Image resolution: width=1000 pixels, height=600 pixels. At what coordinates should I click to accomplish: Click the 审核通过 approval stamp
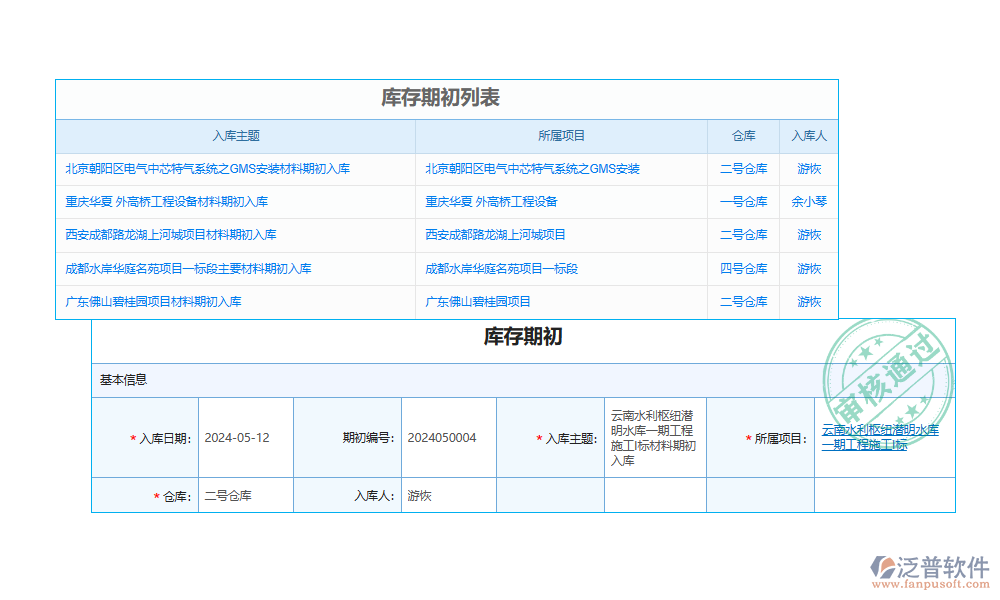click(x=888, y=380)
